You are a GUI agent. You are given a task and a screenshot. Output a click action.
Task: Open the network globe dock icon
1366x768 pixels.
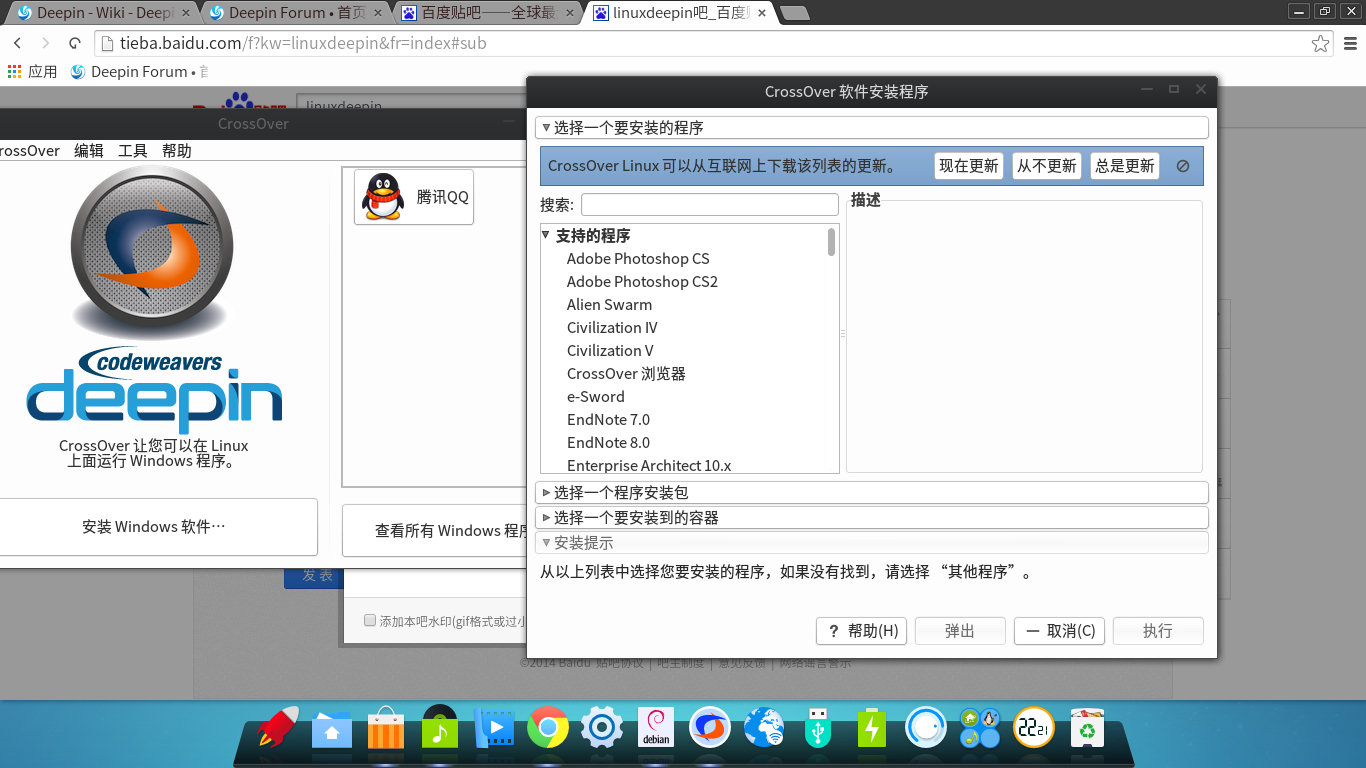pyautogui.click(x=764, y=728)
